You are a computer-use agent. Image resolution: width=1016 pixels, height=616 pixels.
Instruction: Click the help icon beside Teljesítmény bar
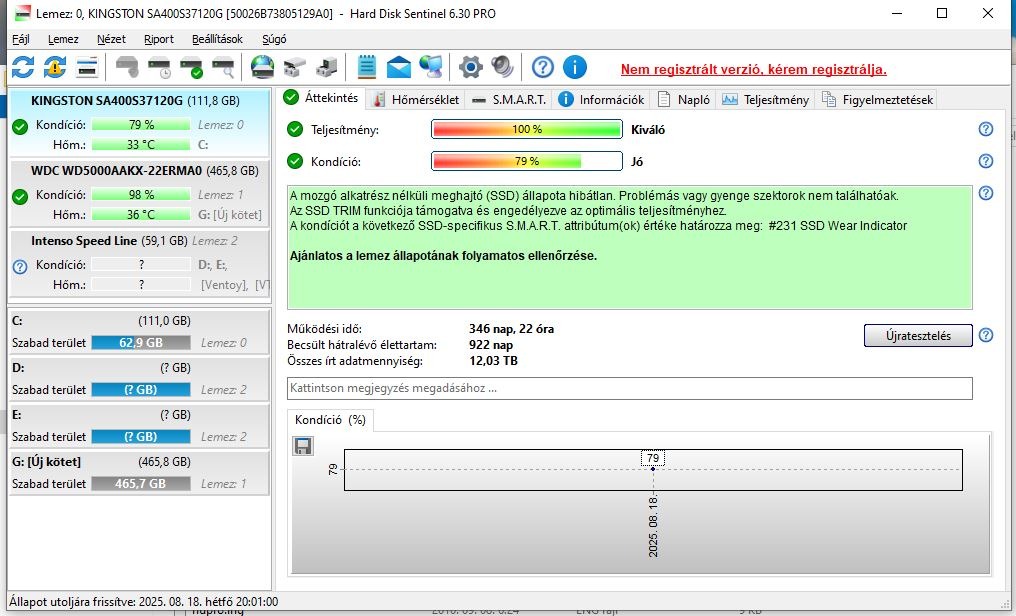pos(986,129)
